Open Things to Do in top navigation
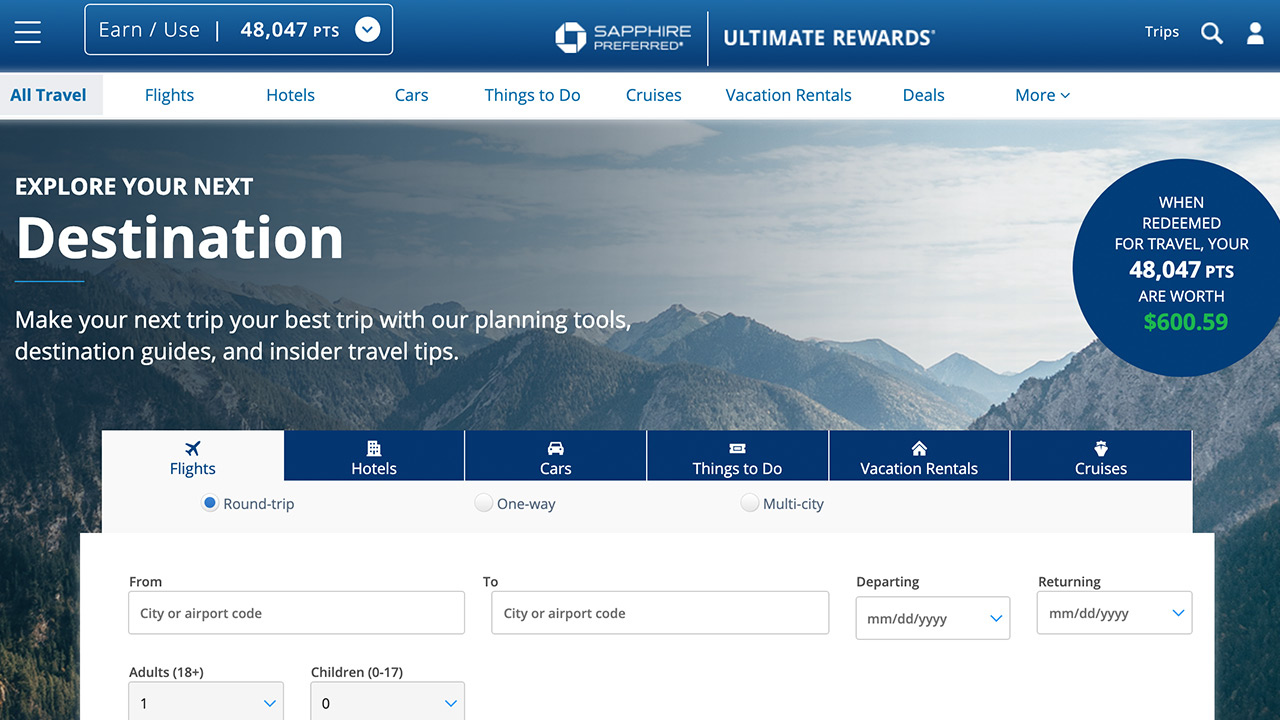1280x720 pixels. [532, 95]
